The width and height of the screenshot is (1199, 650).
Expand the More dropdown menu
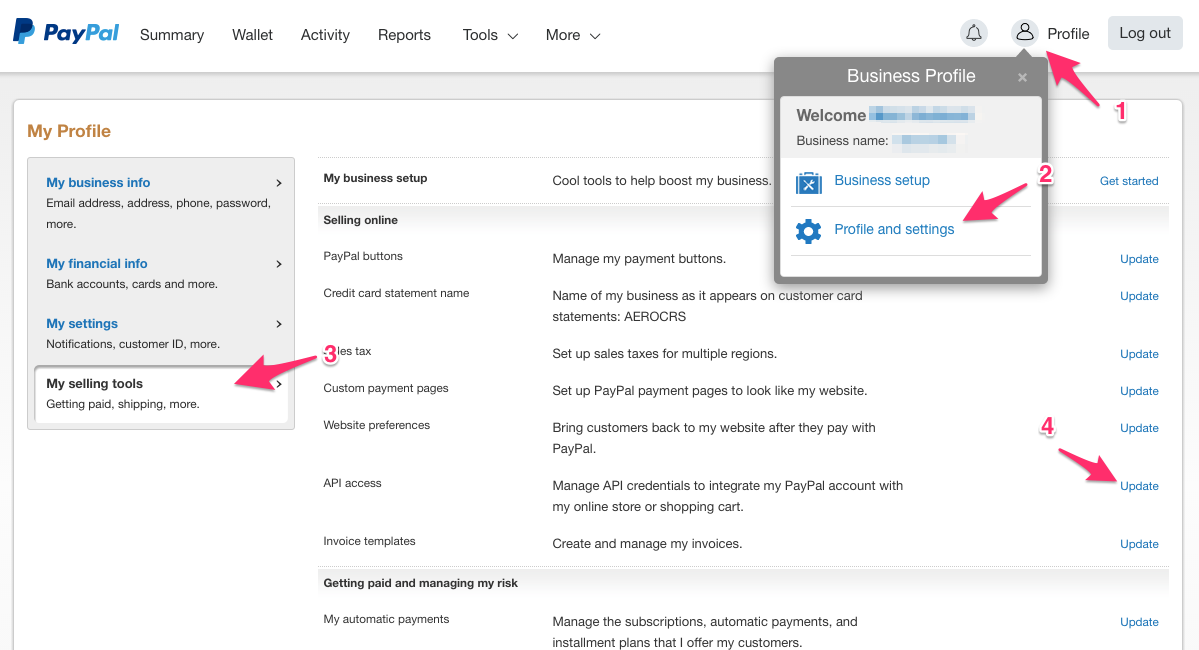click(x=573, y=35)
